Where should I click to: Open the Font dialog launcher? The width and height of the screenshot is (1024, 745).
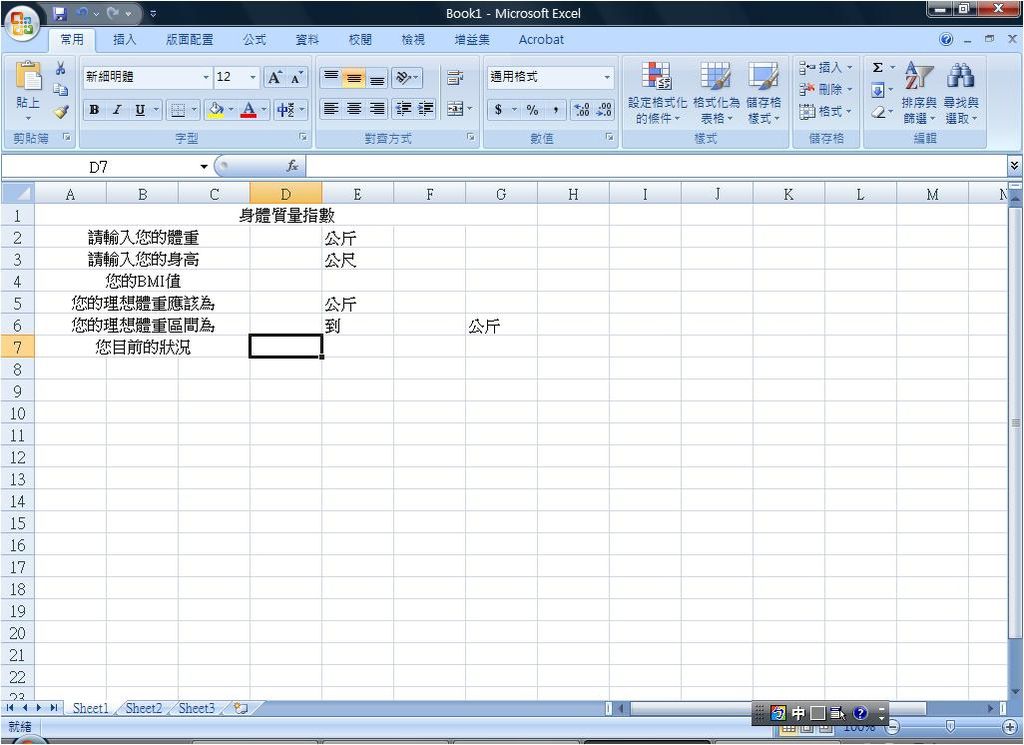point(303,137)
